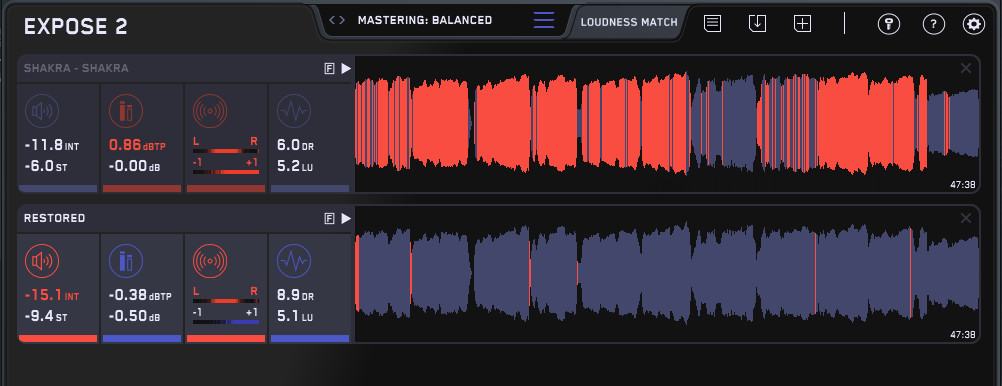Select the -15.1 INT loudness value
The image size is (1002, 386).
(x=52, y=296)
